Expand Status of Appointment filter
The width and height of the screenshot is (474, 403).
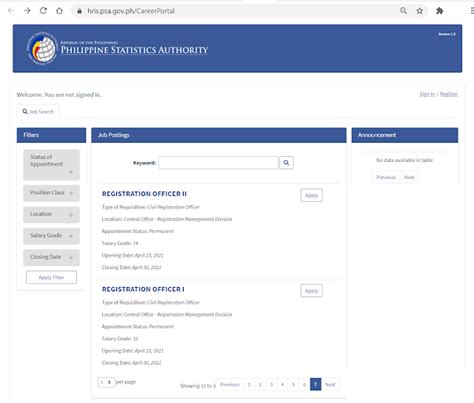coord(51,165)
